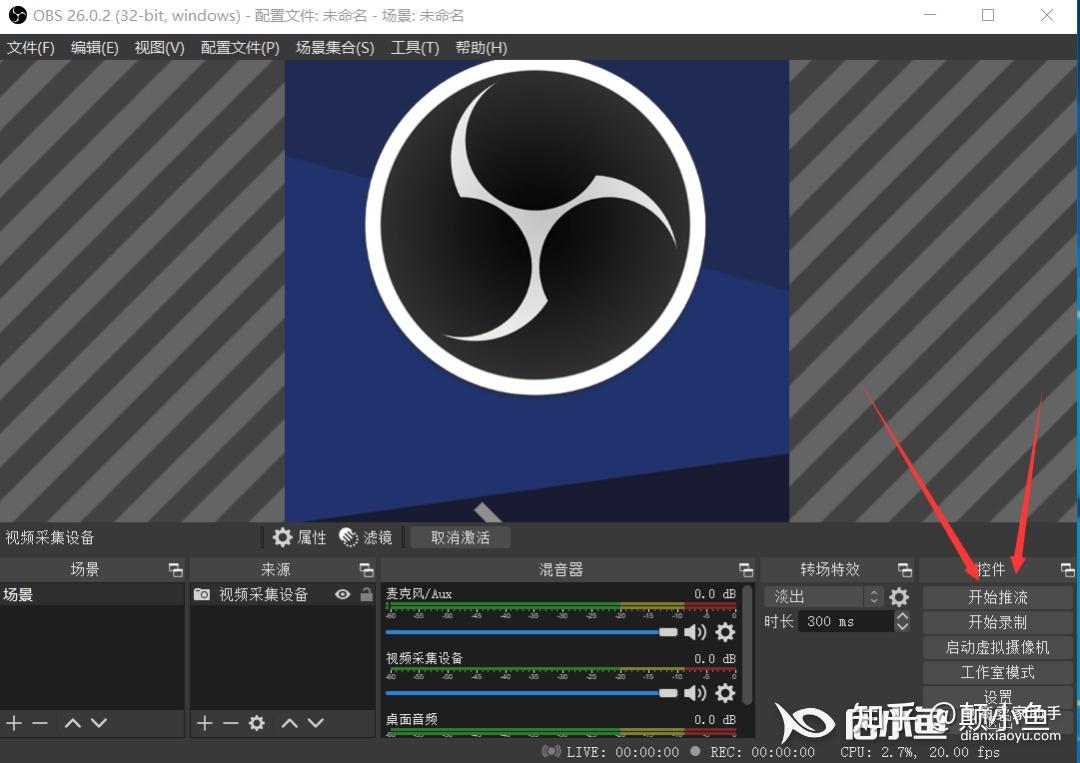Click the 300 ms duration field
1080x763 pixels.
(846, 621)
